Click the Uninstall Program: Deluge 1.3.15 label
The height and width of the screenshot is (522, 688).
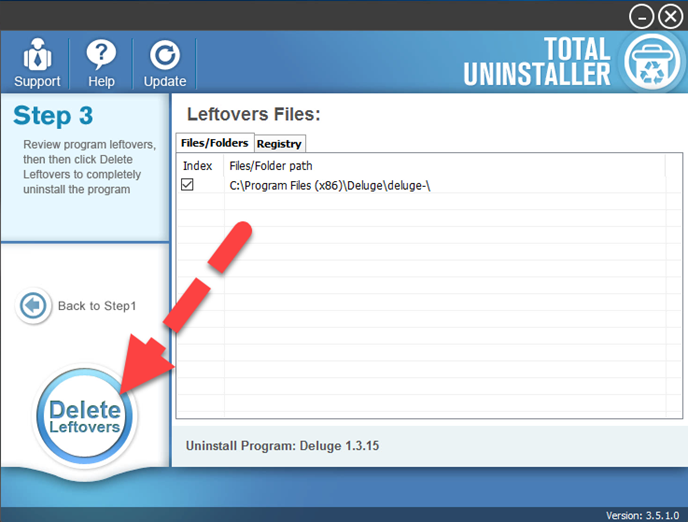tap(283, 446)
